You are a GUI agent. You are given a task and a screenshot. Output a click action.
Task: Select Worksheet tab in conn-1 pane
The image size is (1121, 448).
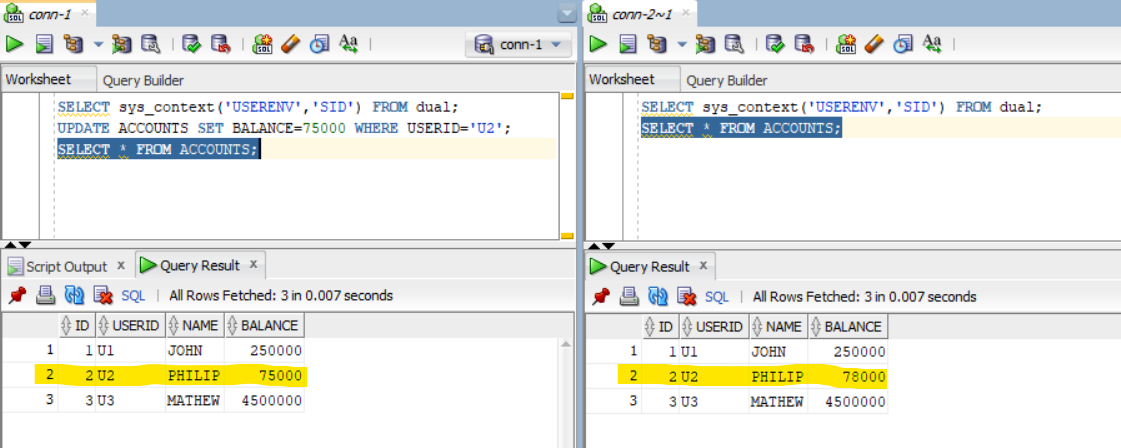point(49,79)
